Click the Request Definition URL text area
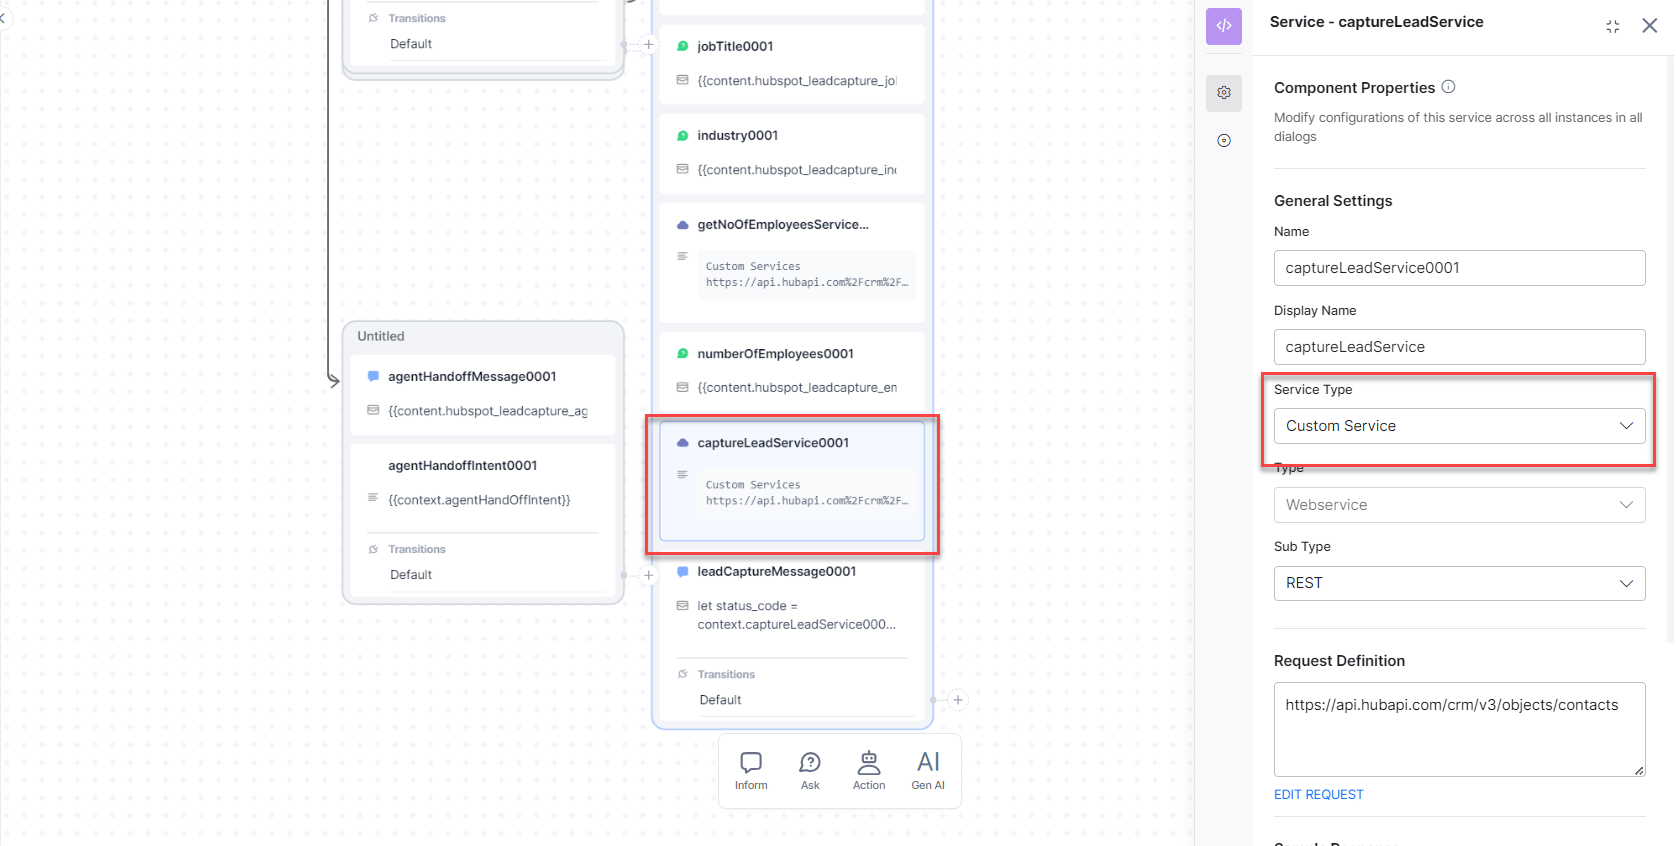 1459,729
